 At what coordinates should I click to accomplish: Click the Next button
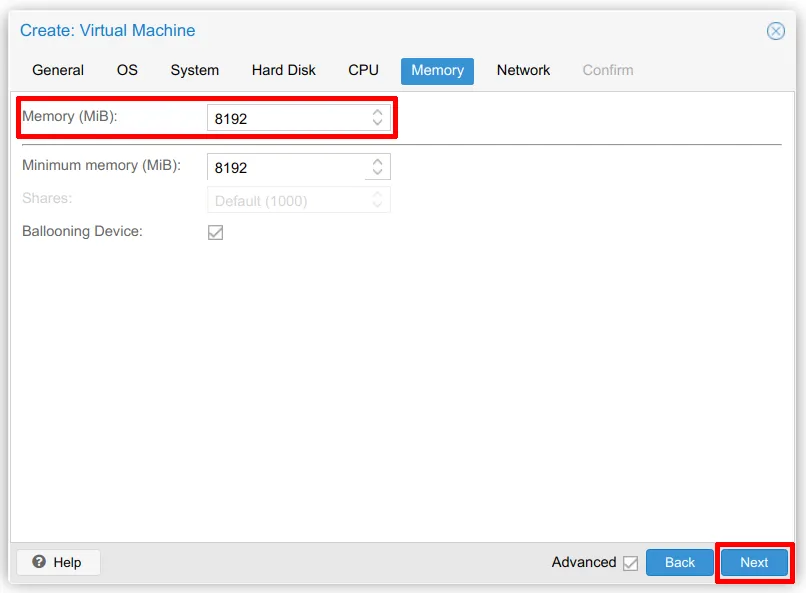(754, 562)
